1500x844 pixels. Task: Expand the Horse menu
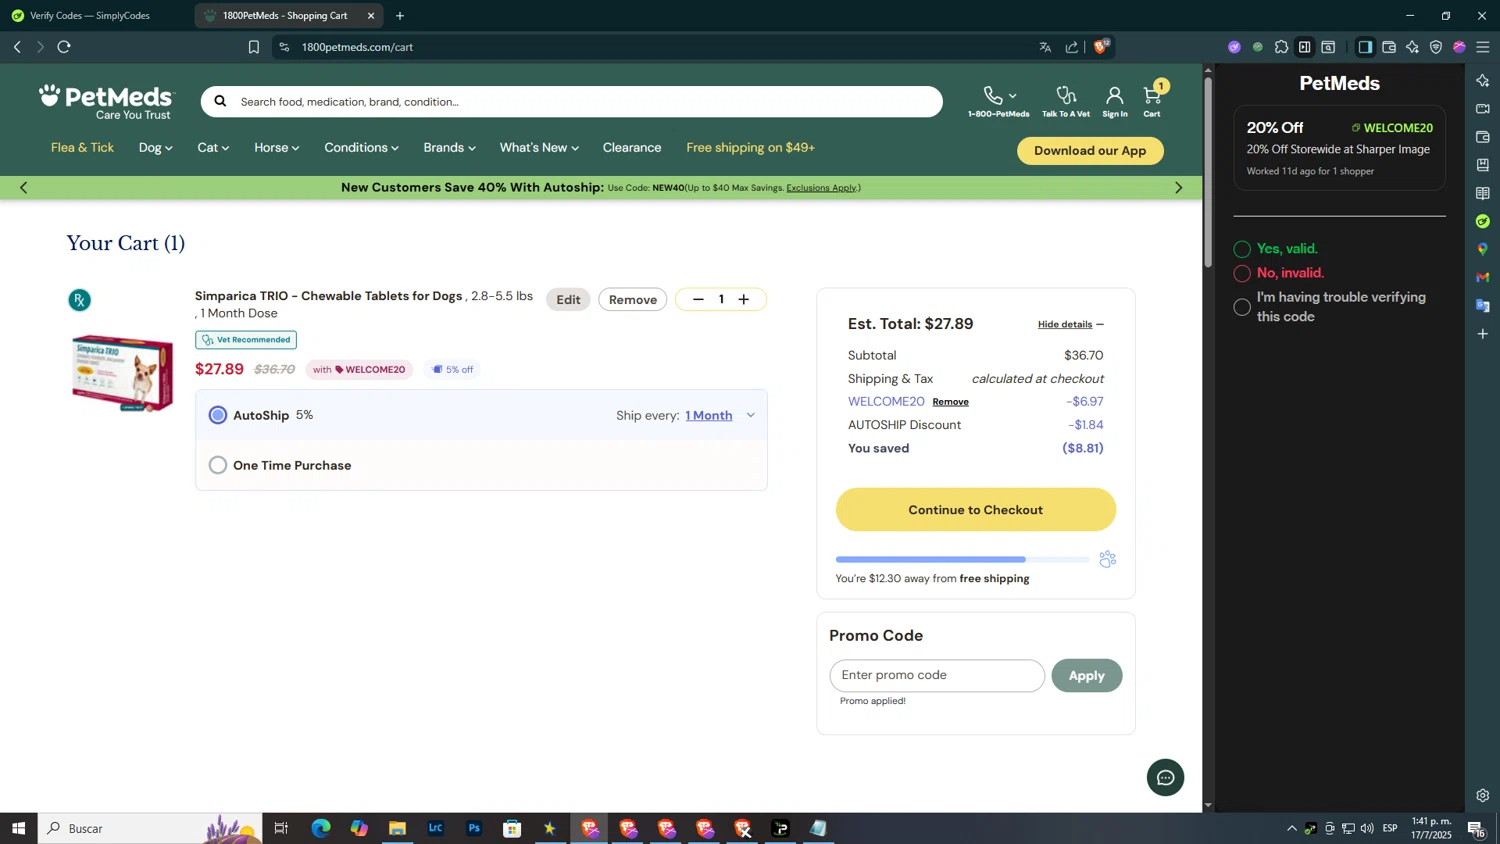pos(277,148)
